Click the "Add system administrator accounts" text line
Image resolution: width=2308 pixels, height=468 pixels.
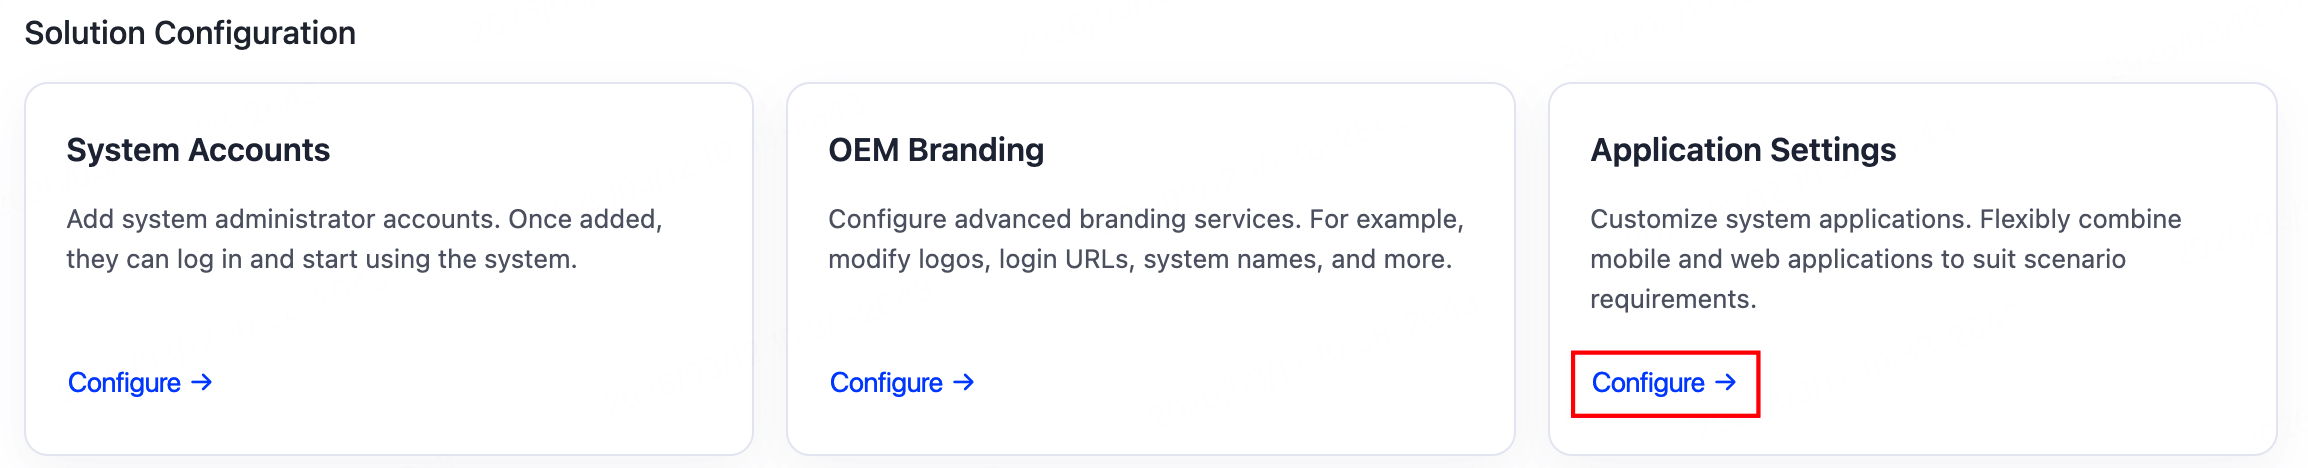tap(364, 219)
